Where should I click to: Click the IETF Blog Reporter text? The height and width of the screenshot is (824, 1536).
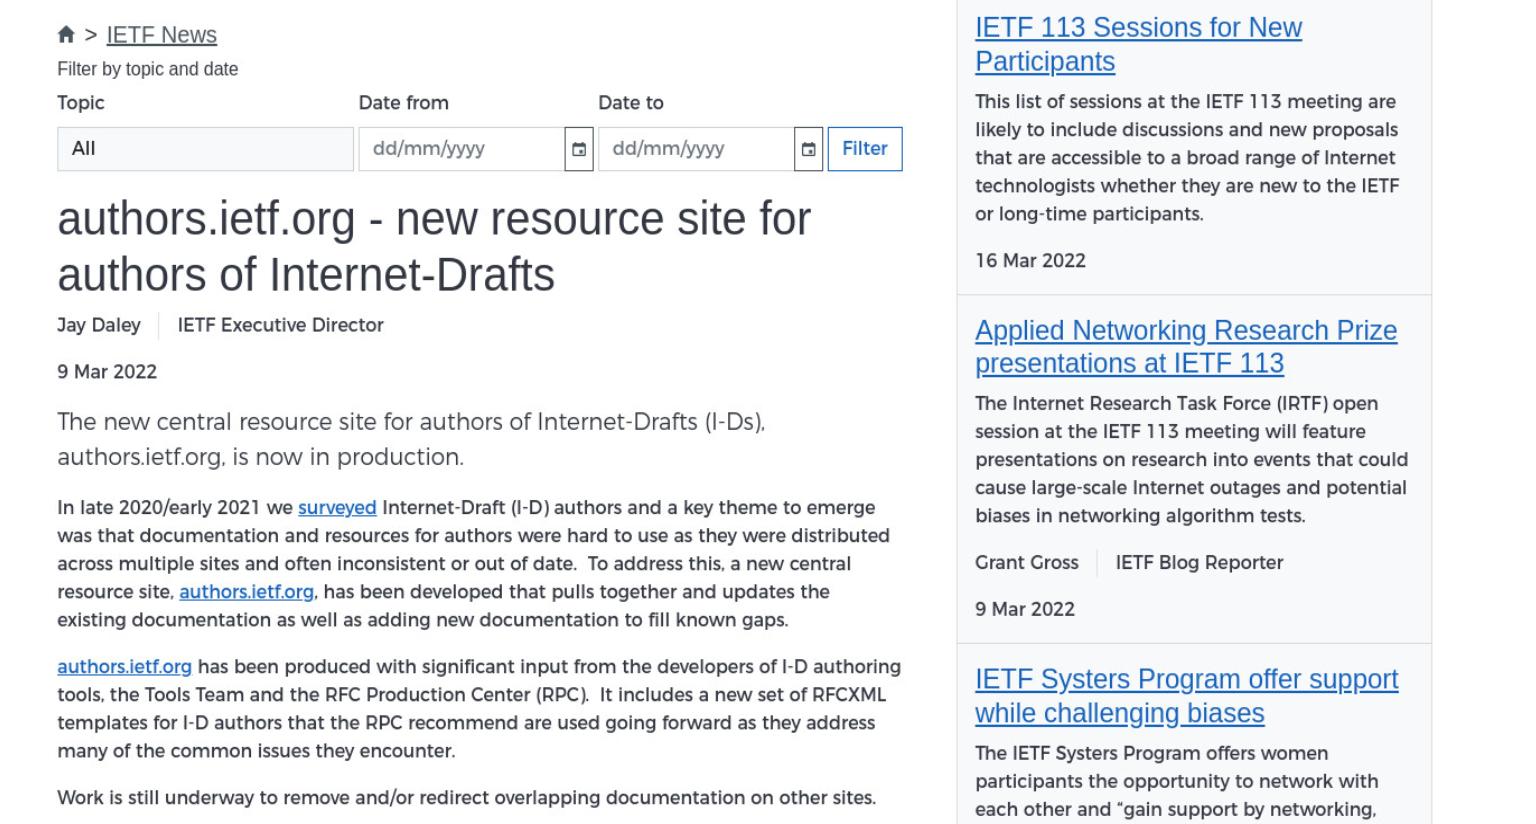point(1199,563)
